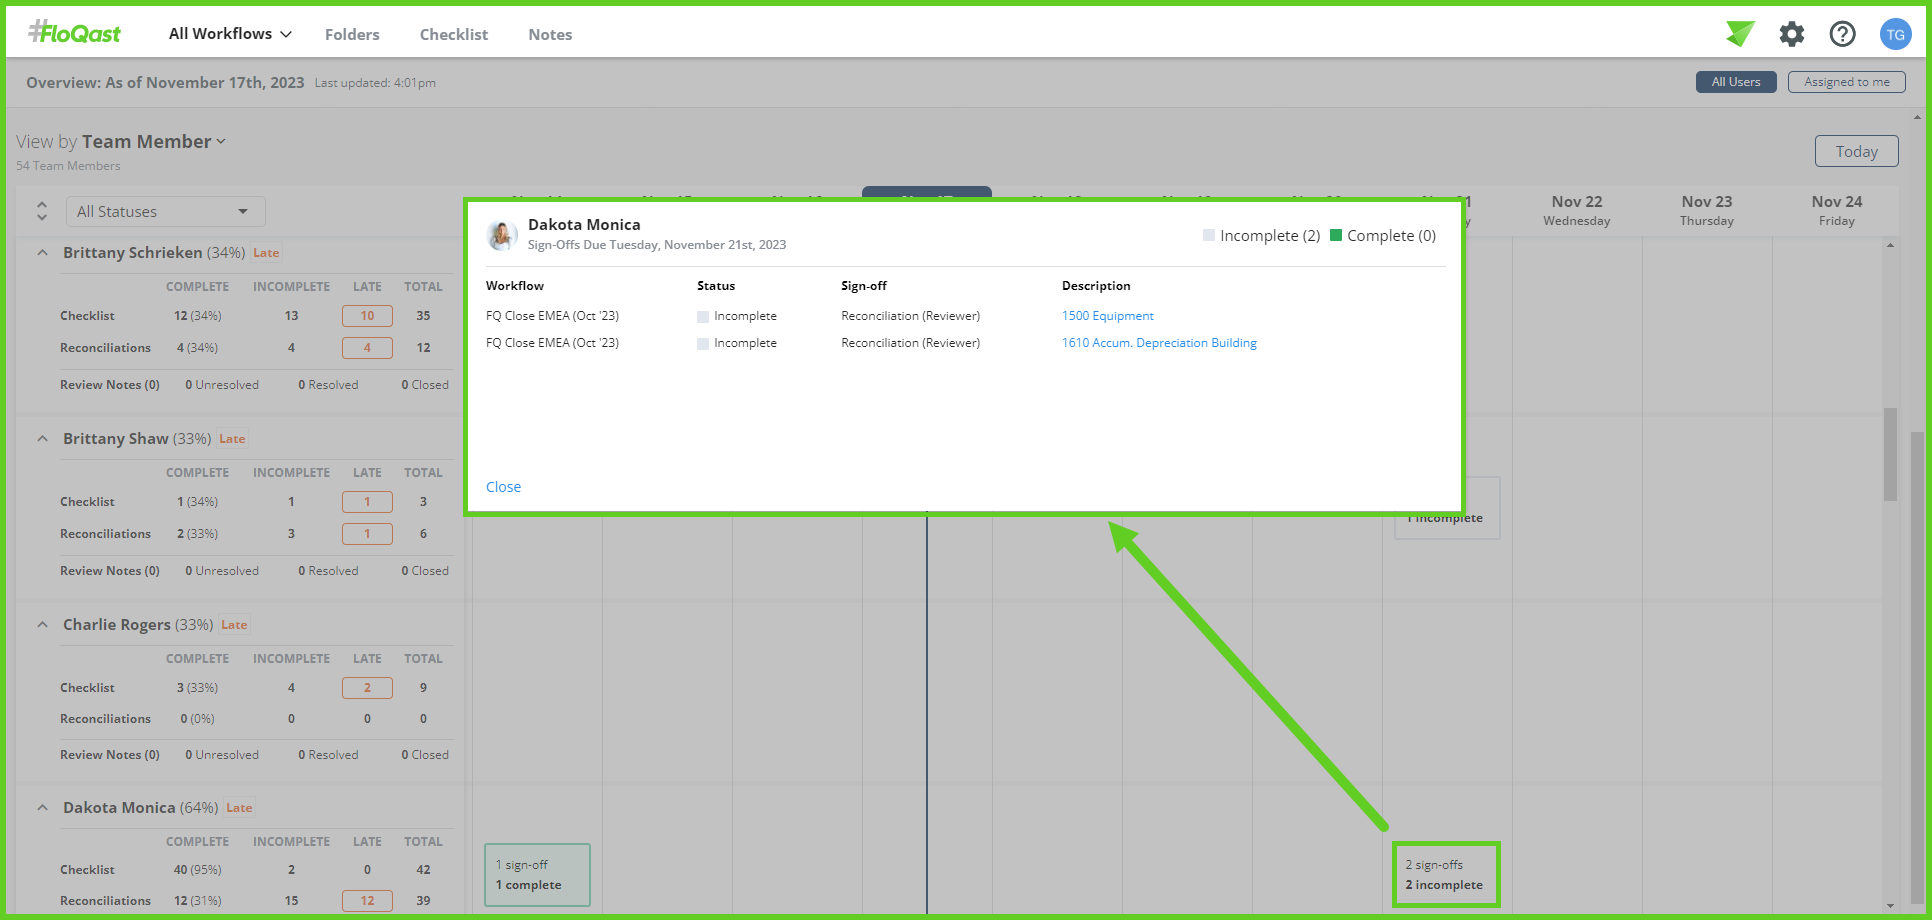Collapse the Brittany Schrieken section
The width and height of the screenshot is (1932, 920).
pos(42,253)
